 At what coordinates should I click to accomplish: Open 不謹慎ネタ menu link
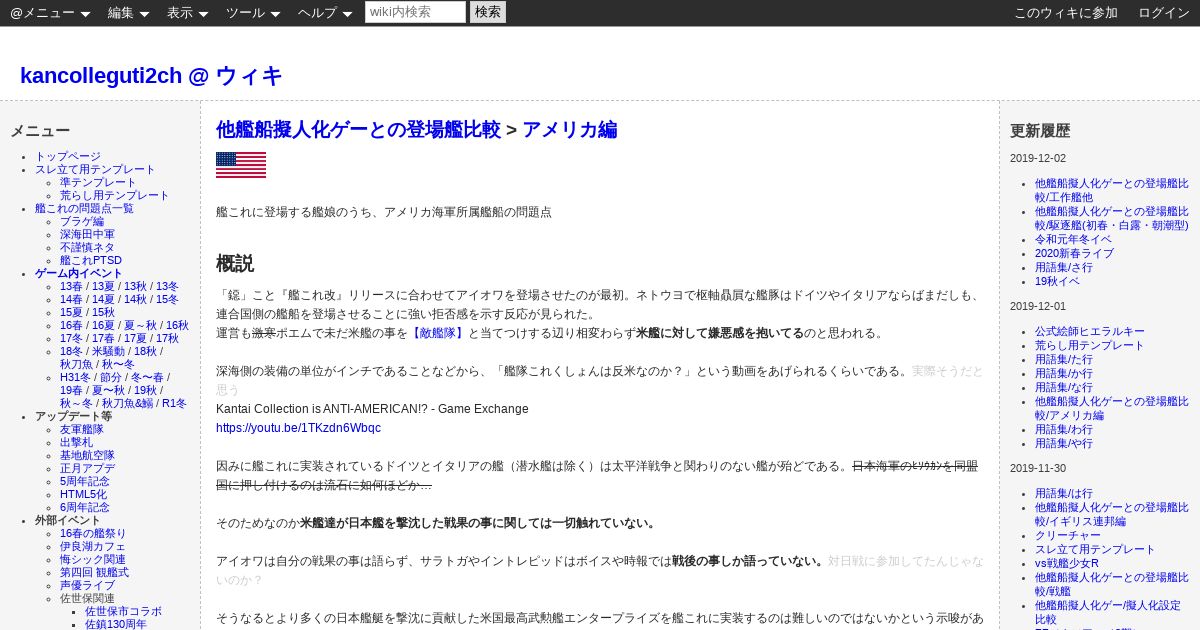click(x=87, y=248)
